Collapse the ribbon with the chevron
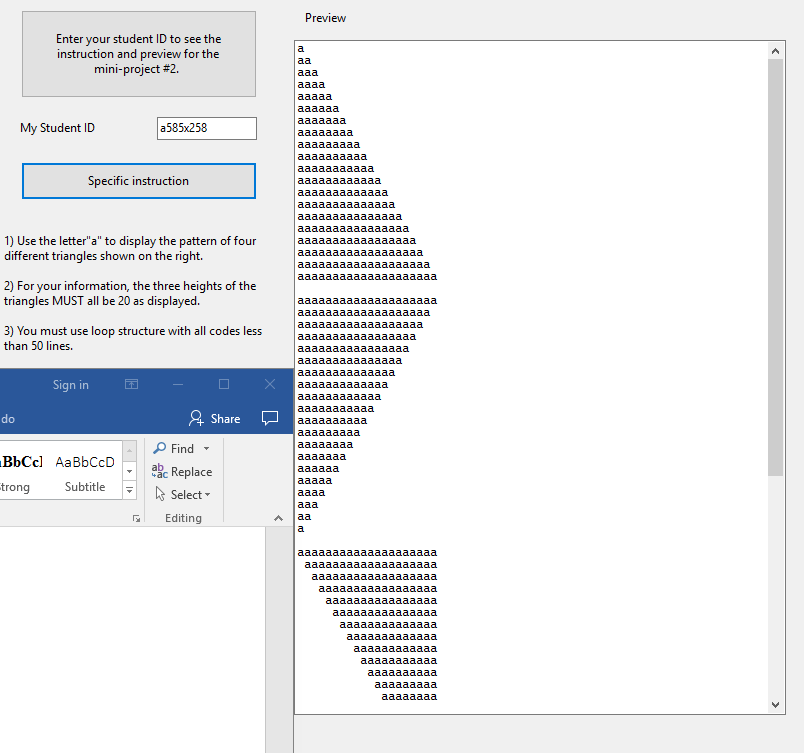 [277, 518]
